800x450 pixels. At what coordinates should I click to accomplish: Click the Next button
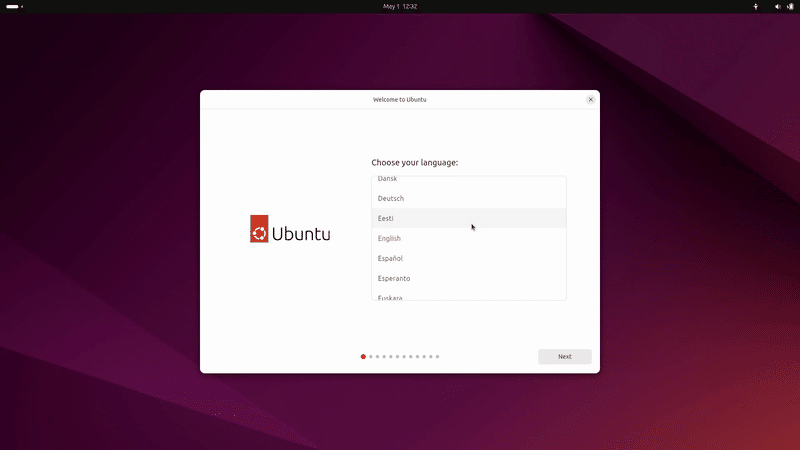564,357
